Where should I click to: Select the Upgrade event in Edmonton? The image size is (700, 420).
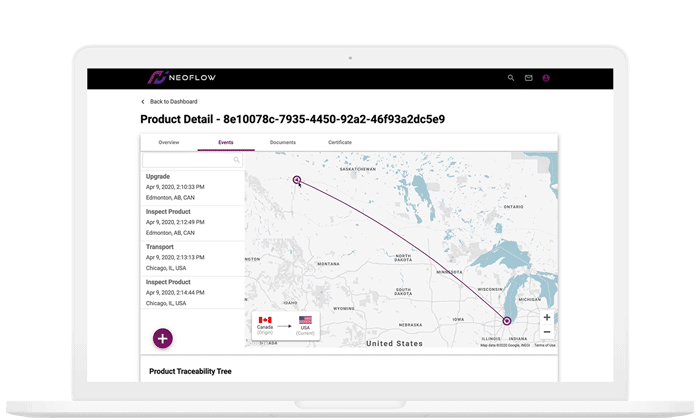point(193,187)
